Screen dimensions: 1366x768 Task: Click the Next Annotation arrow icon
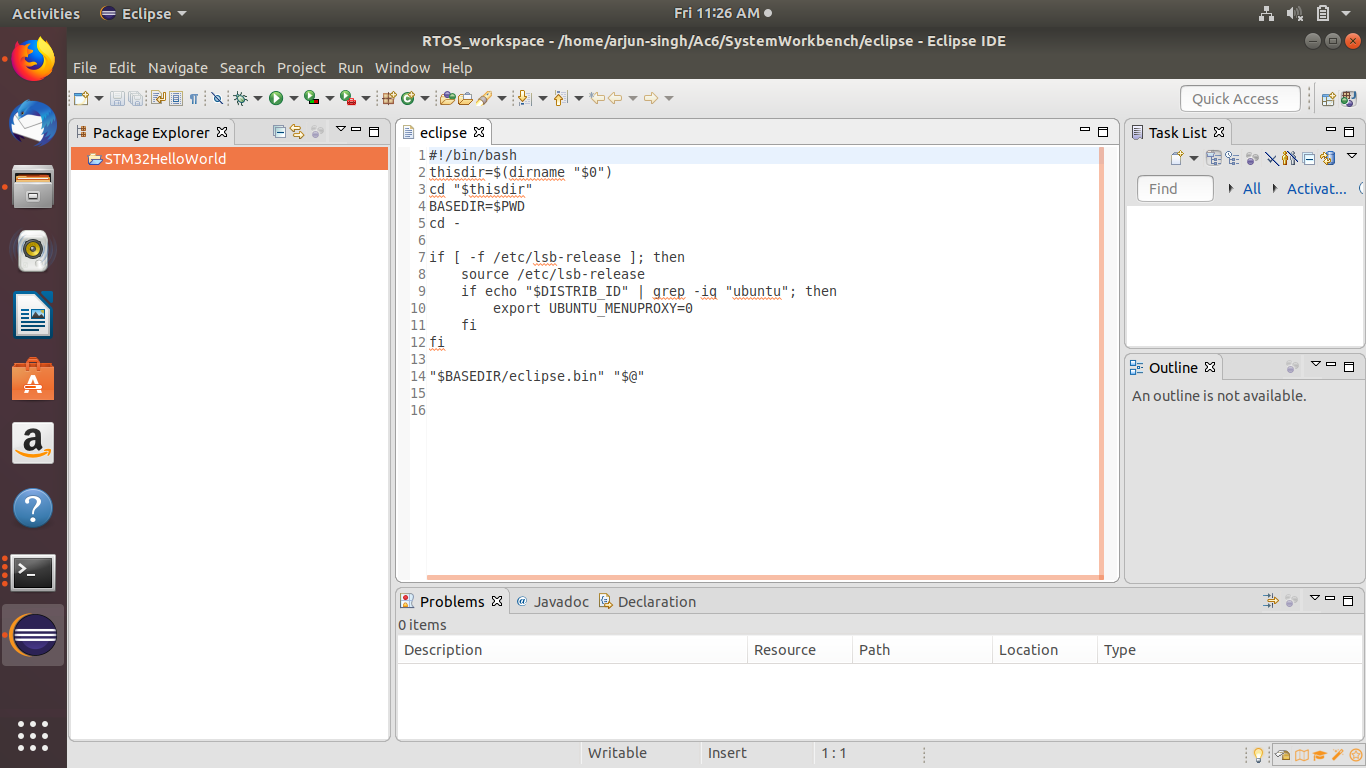tap(523, 98)
